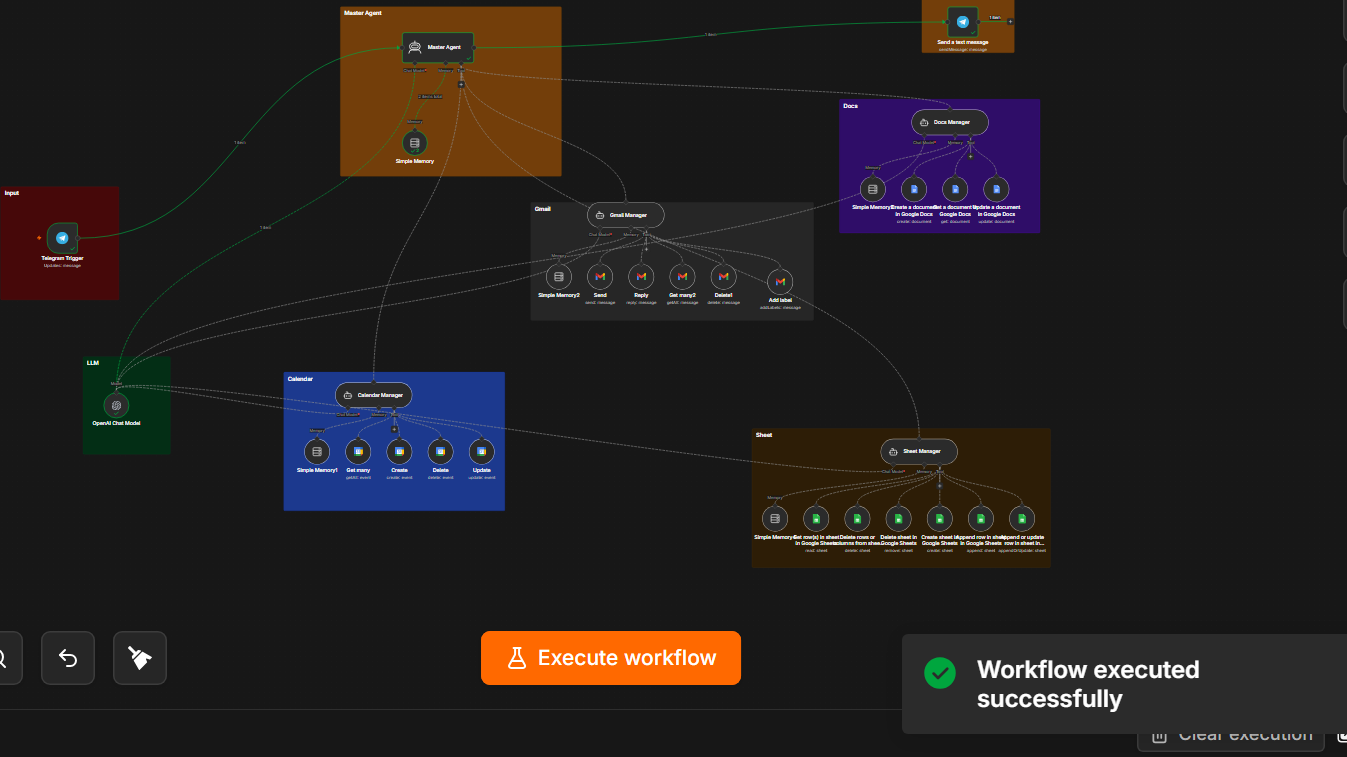Select the Gmail sticky note title

pyautogui.click(x=543, y=209)
